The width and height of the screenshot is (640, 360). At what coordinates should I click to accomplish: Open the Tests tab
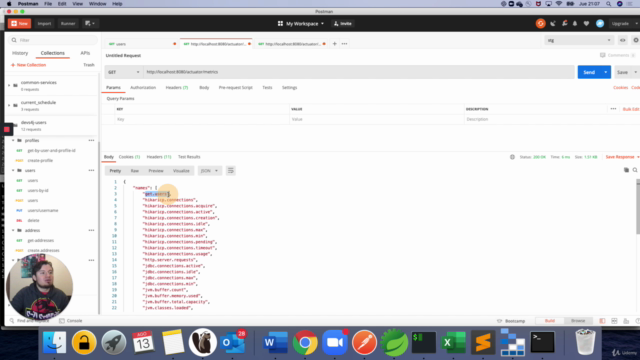click(x=267, y=88)
